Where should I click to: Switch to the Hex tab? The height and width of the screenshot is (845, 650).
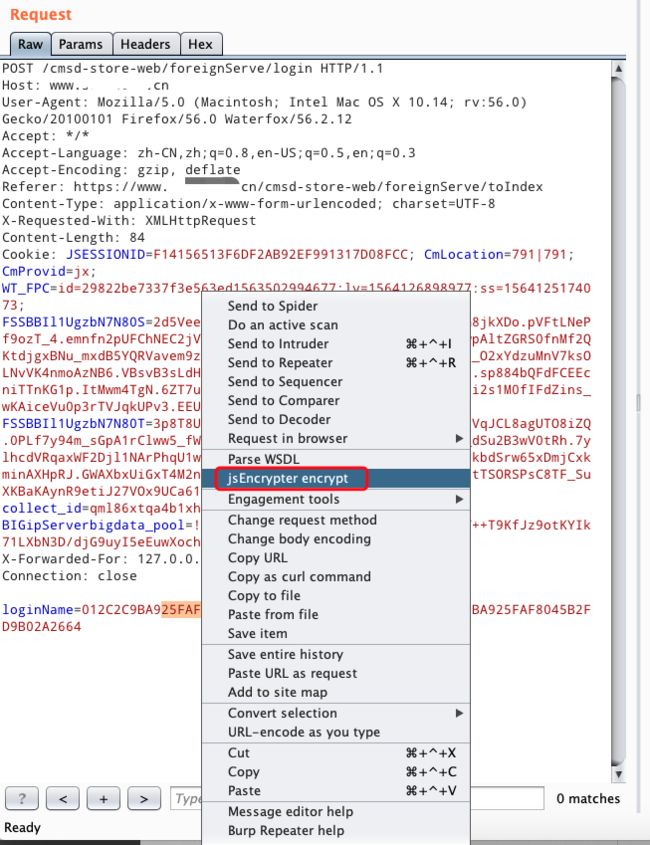click(x=200, y=44)
